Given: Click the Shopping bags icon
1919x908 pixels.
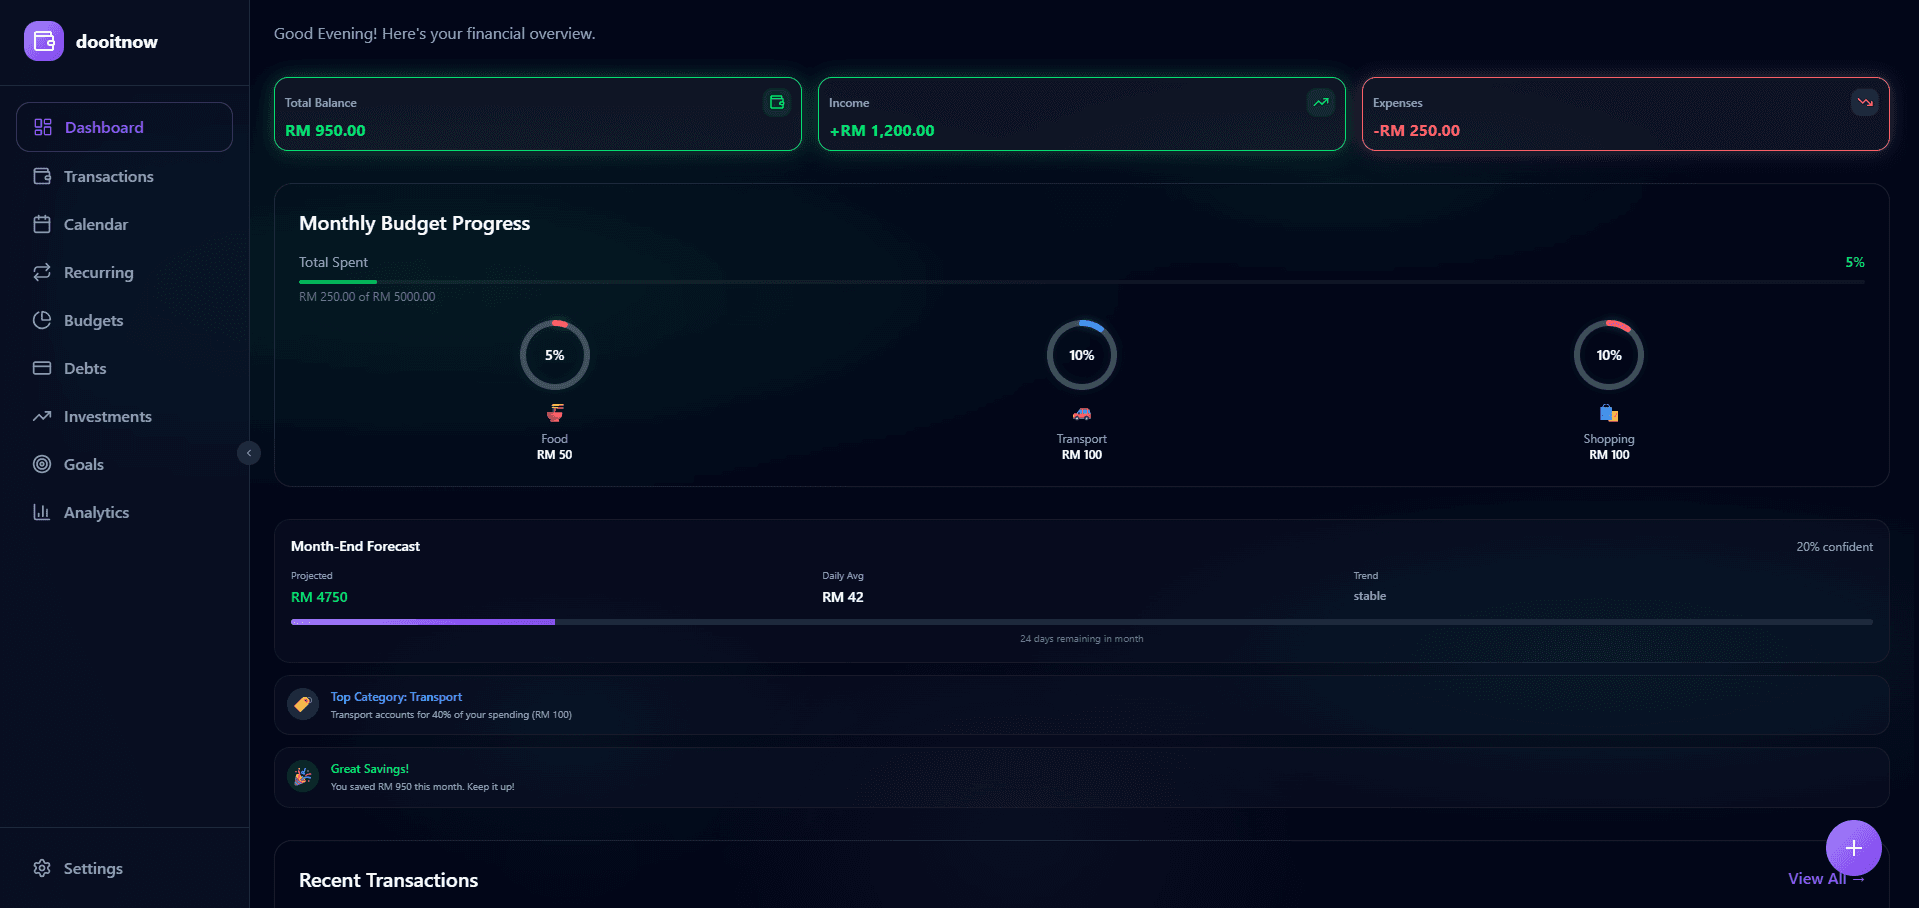Looking at the screenshot, I should pos(1609,413).
